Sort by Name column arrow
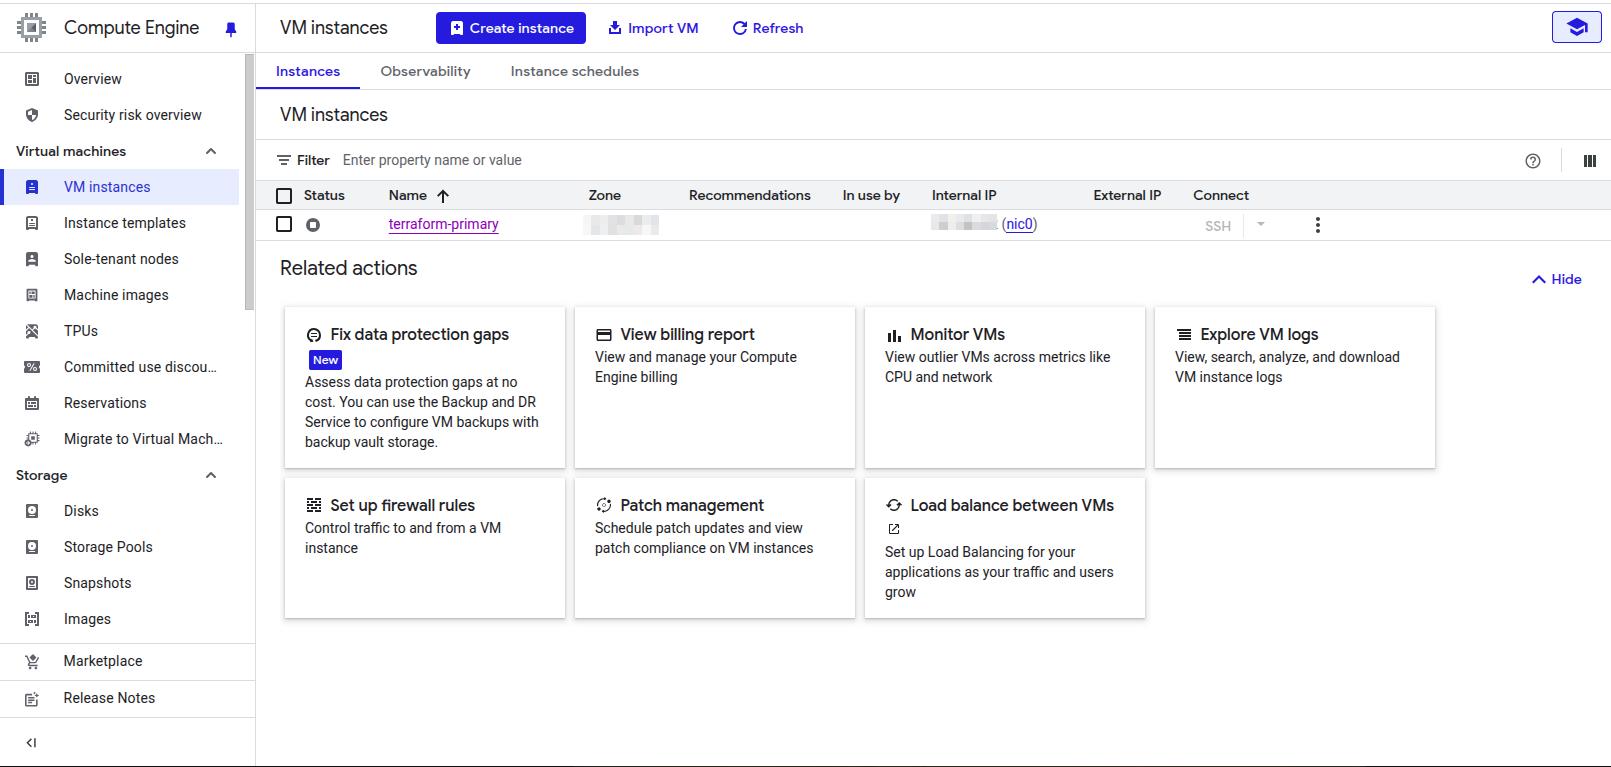This screenshot has height=767, width=1611. [x=443, y=196]
